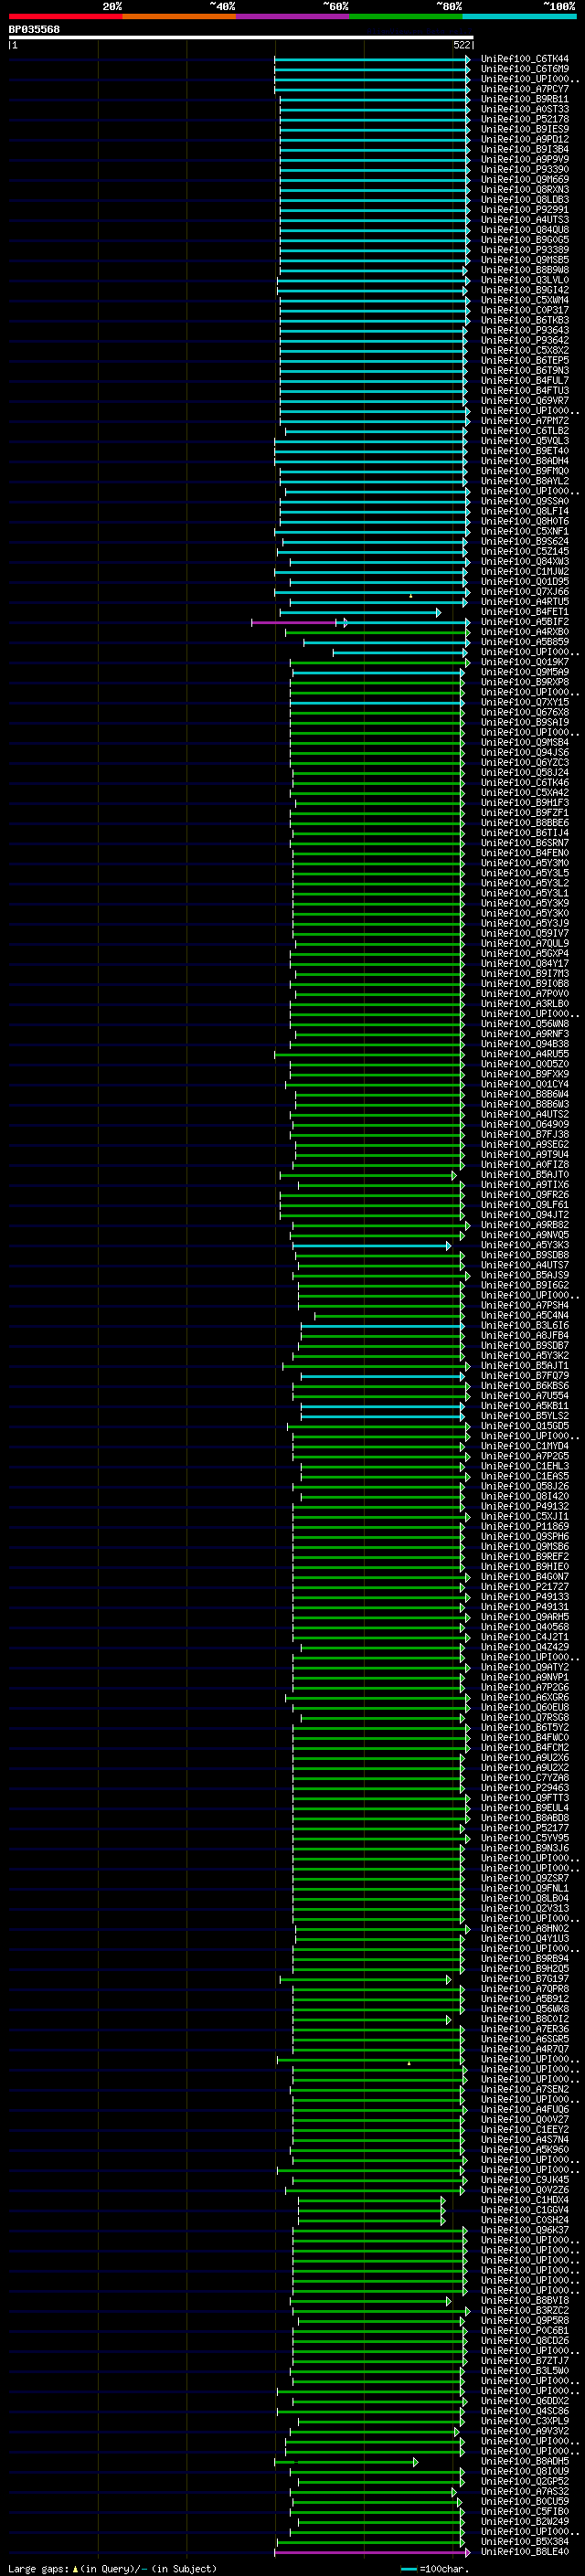Select the UniRef100_A5BIF2 entry
This screenshot has width=585, height=2576.
(x=524, y=622)
